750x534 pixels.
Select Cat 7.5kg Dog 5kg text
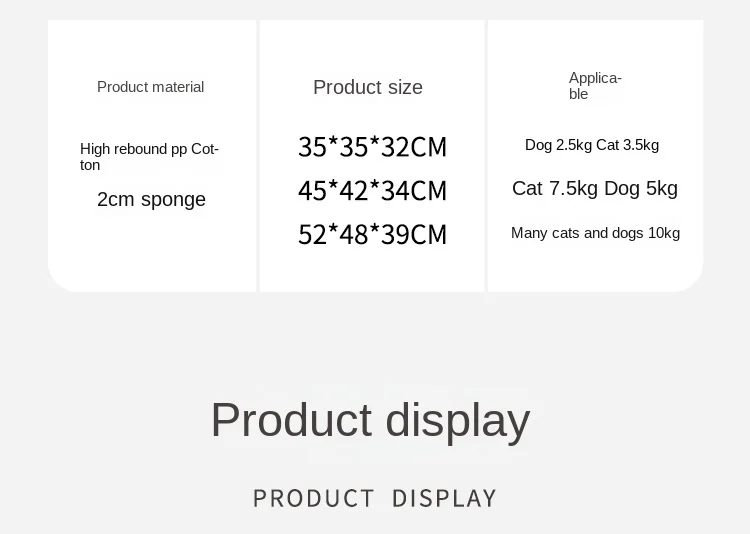[x=595, y=189]
